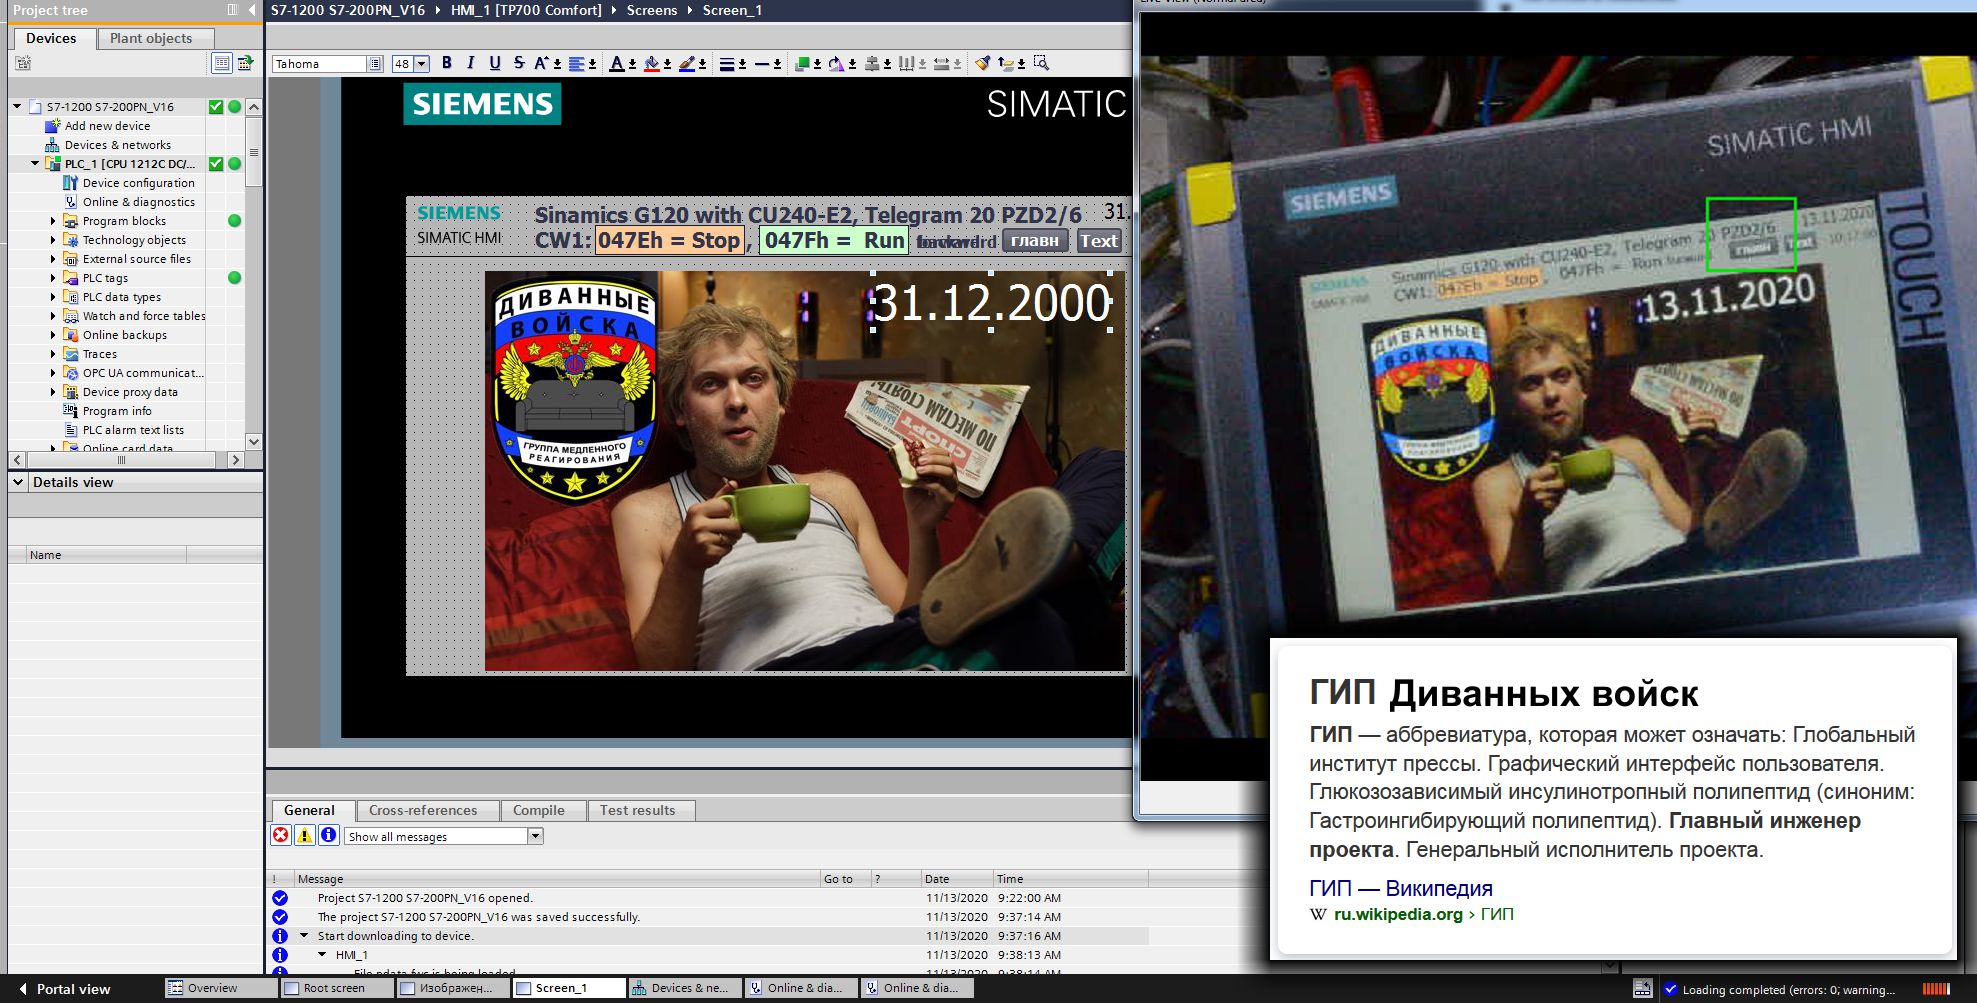Viewport: 1977px width, 1003px height.
Task: Collapse 'Start downloading to device' message
Action: 304,936
